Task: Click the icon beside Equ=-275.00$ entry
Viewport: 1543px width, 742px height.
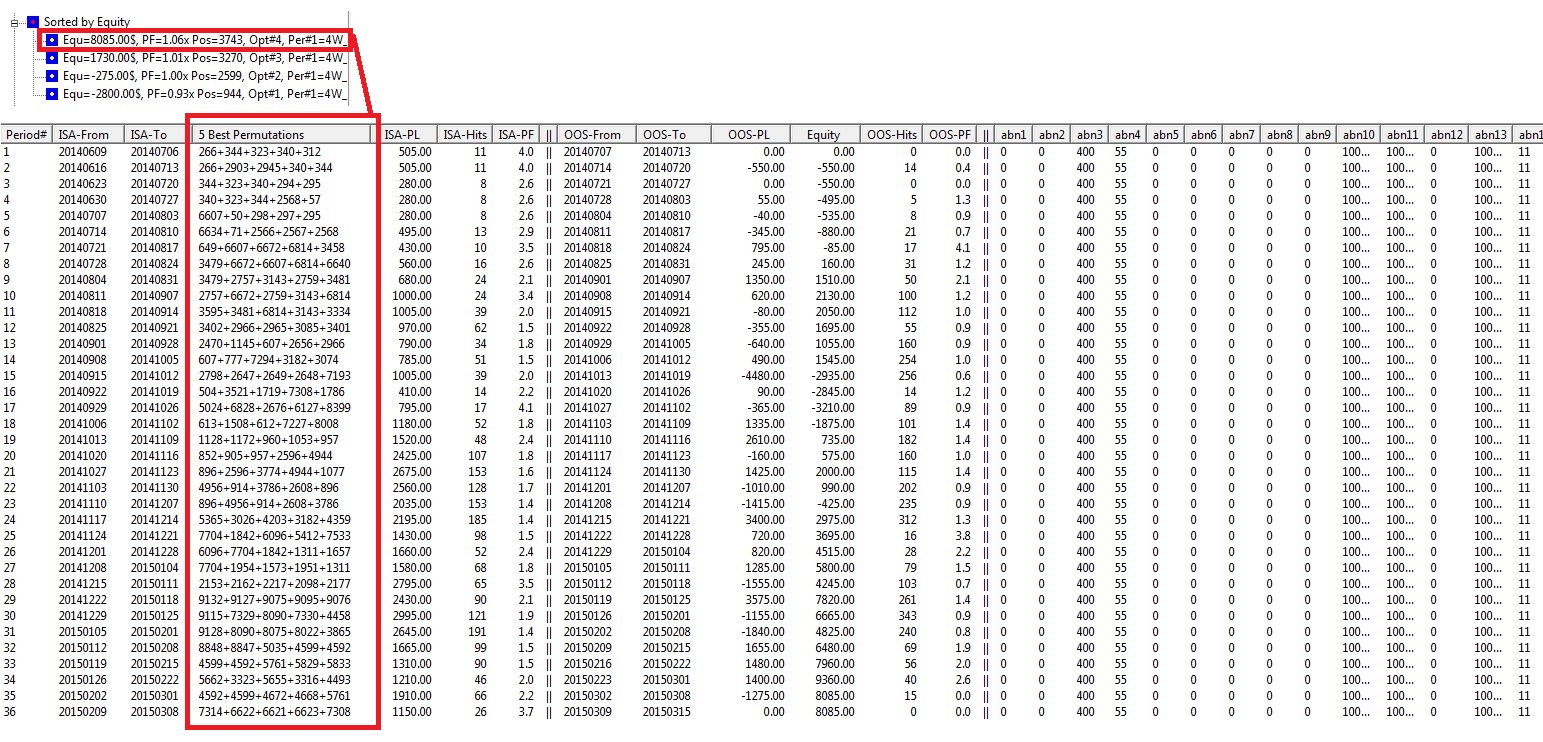Action: pos(51,75)
